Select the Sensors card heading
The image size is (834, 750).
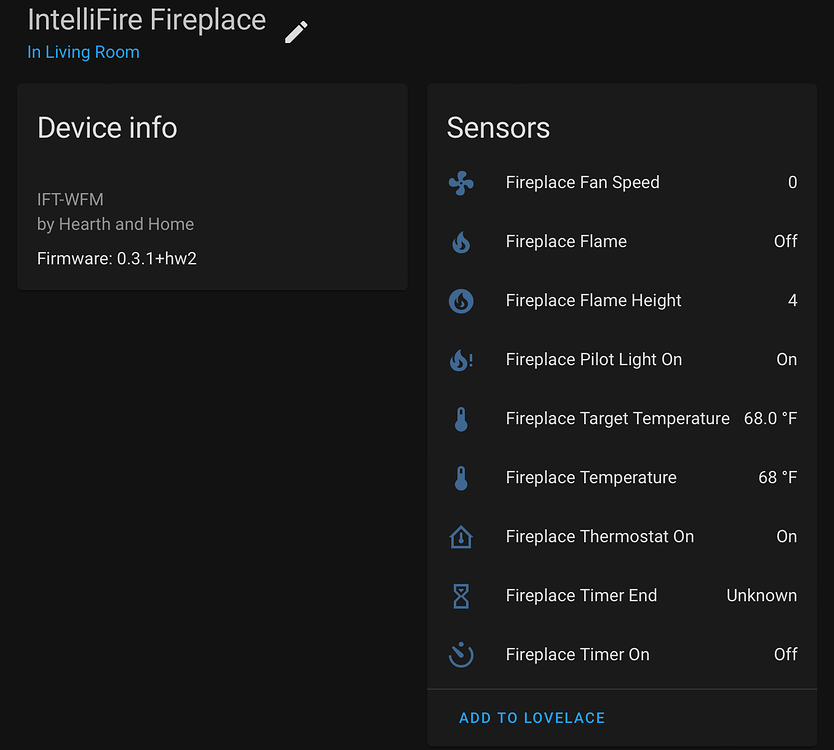coord(498,128)
